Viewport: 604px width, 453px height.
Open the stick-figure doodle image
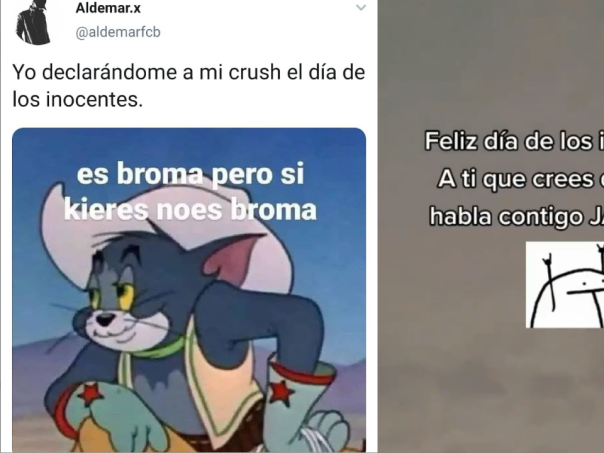(x=565, y=285)
